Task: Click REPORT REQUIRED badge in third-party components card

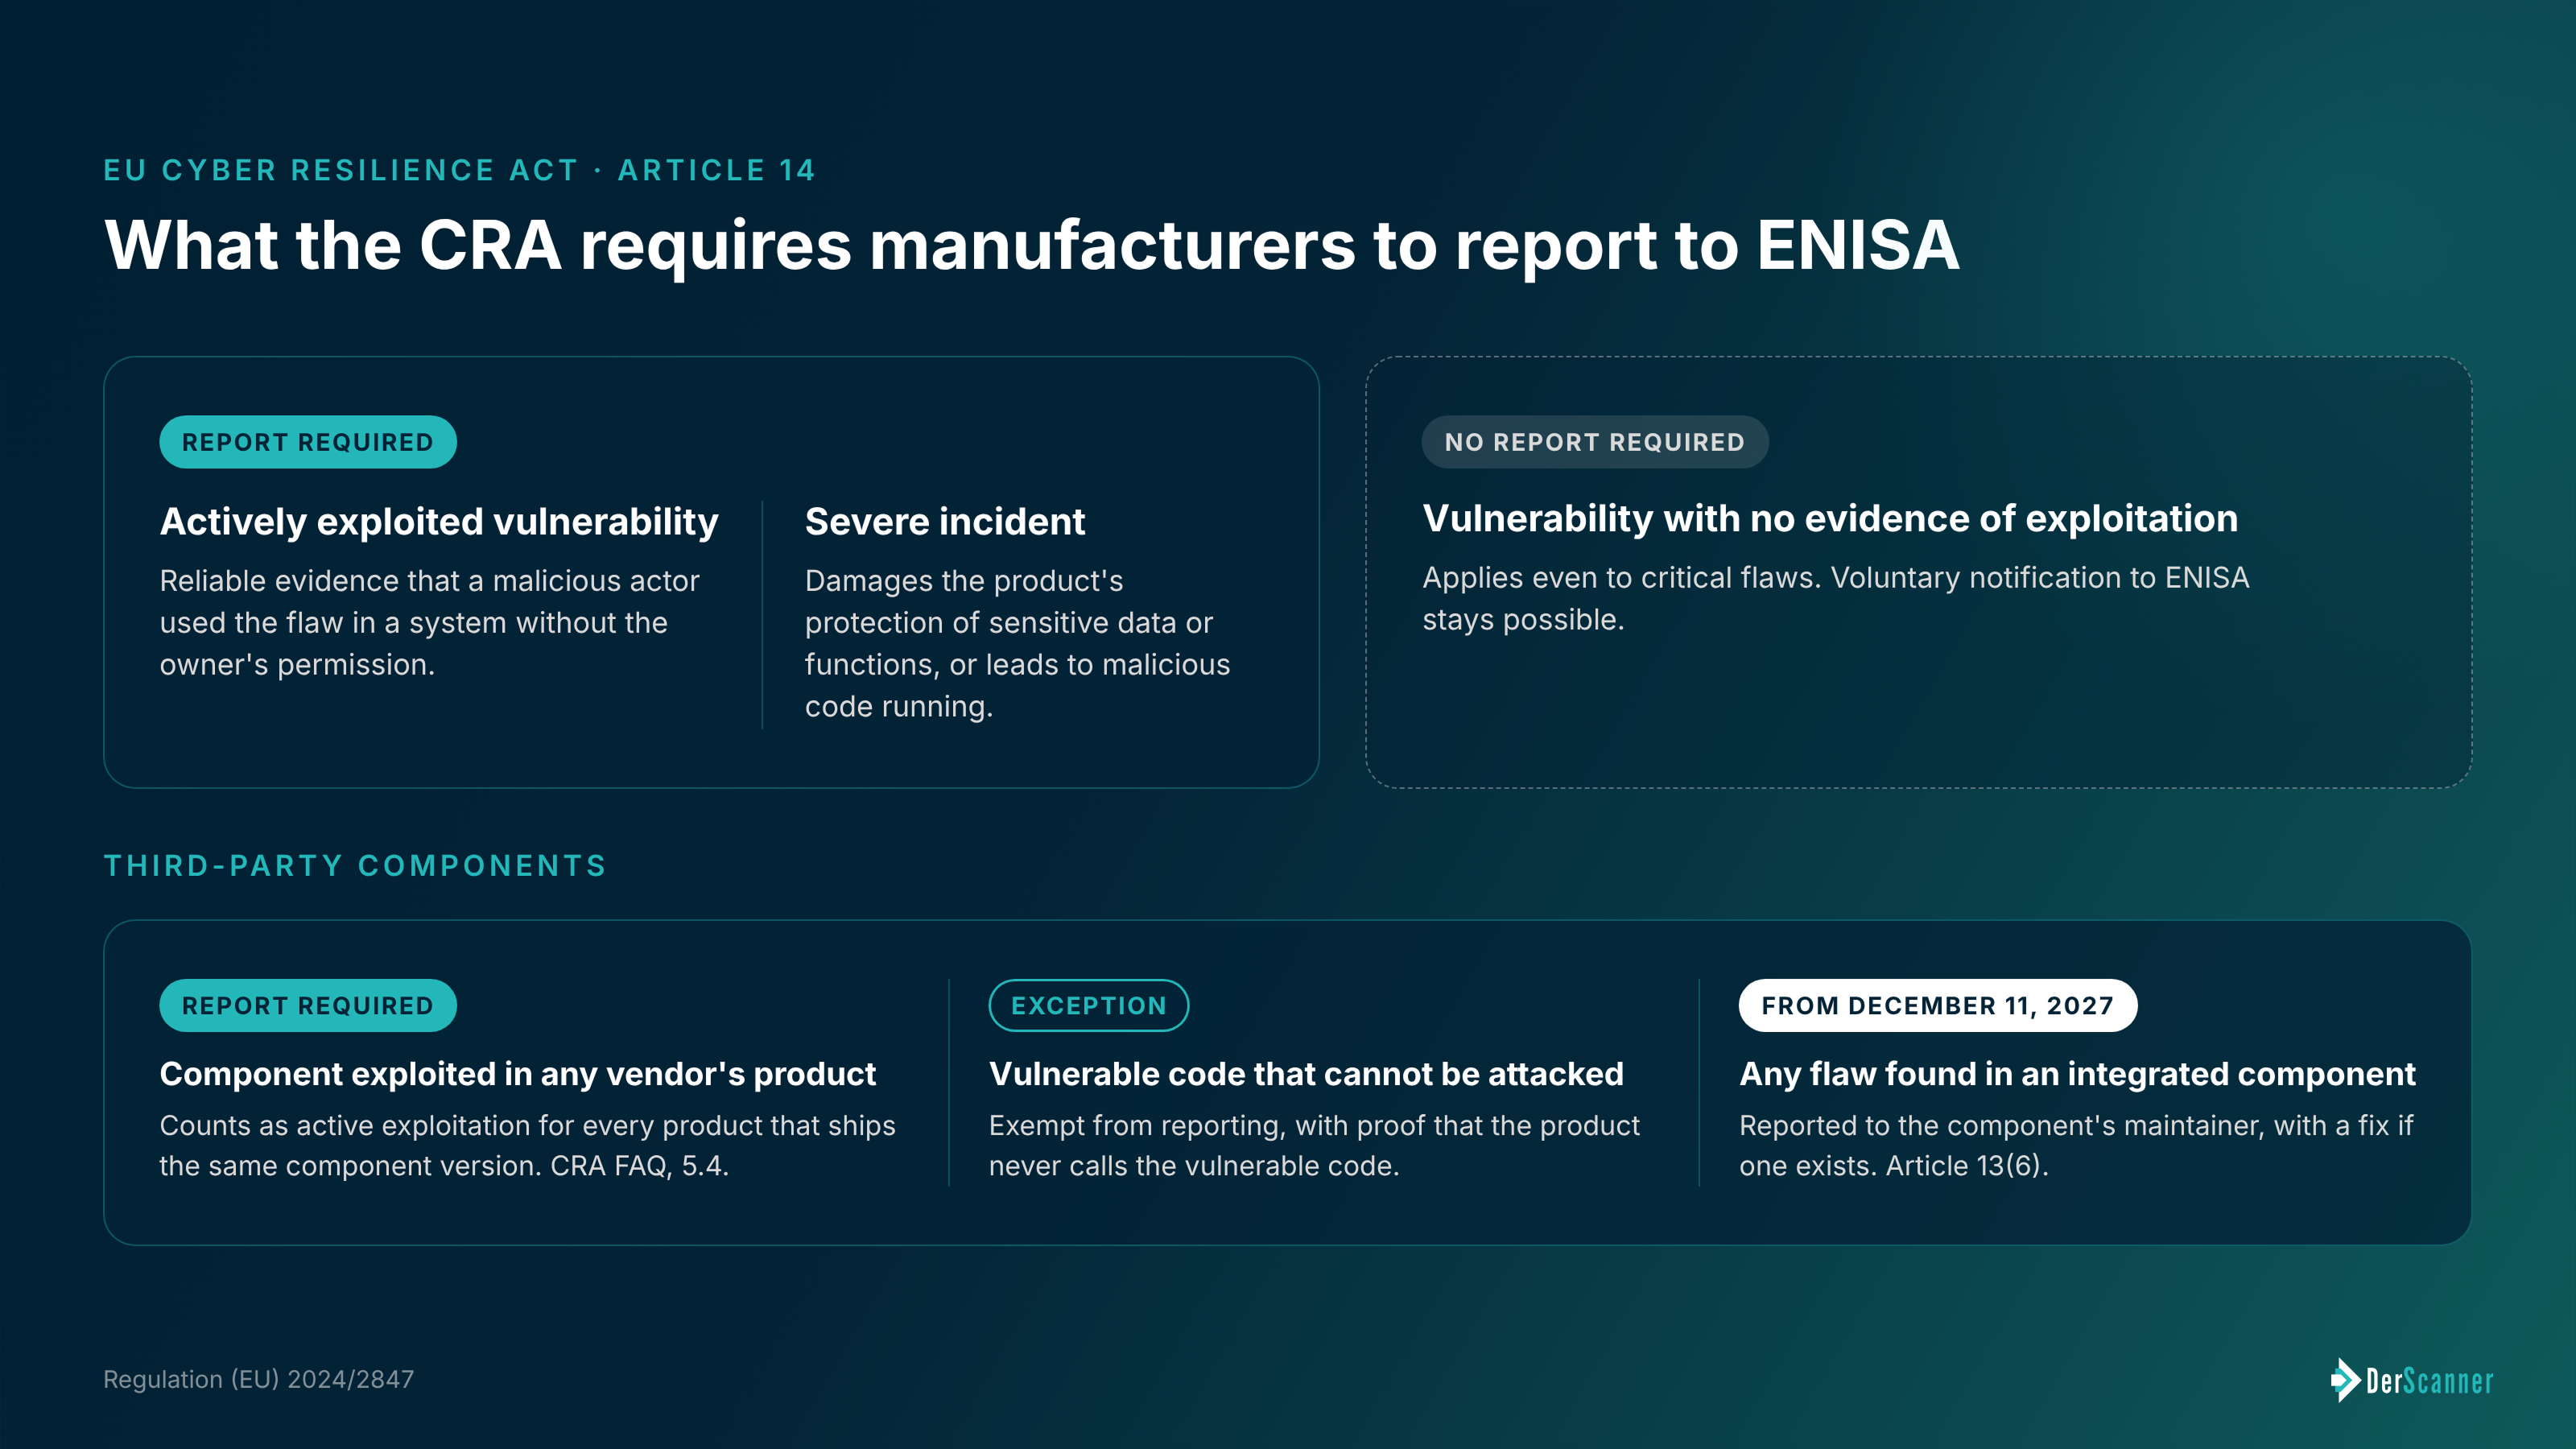Action: coord(308,1005)
